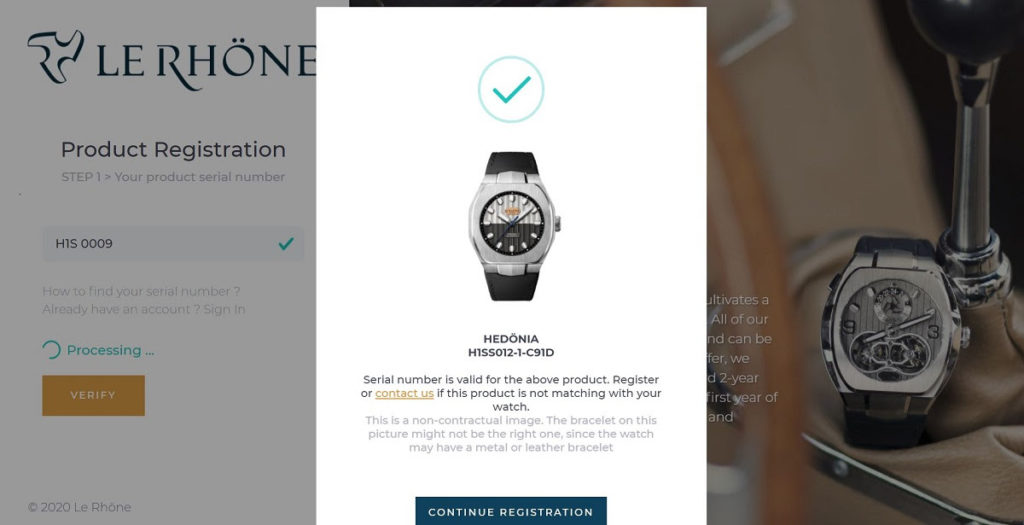This screenshot has height=525, width=1024.
Task: Click the STEP 1 product serial number label
Action: [x=173, y=177]
